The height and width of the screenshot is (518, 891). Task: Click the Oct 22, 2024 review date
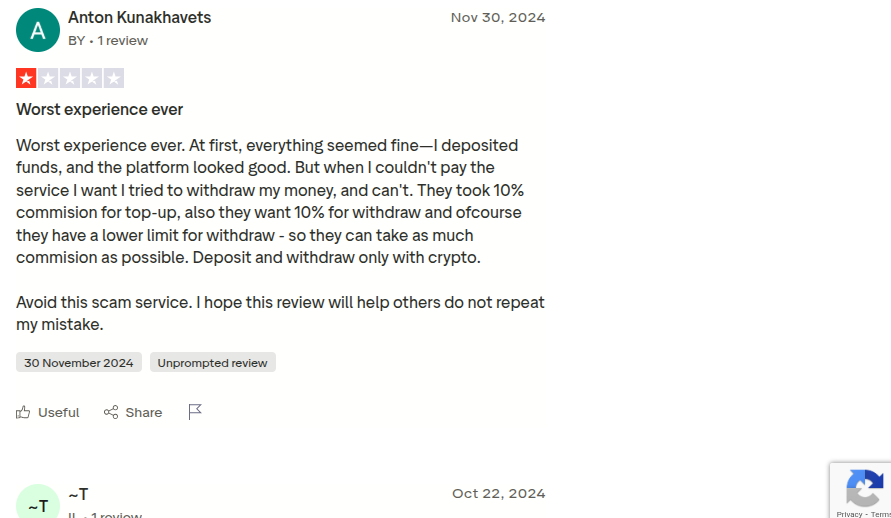click(x=498, y=494)
